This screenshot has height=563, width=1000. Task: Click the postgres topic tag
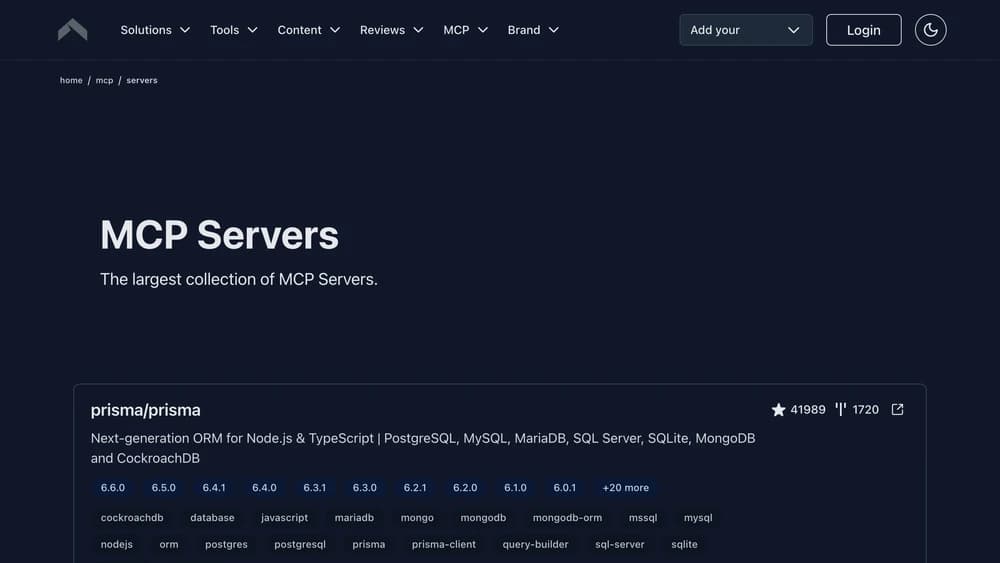226,545
